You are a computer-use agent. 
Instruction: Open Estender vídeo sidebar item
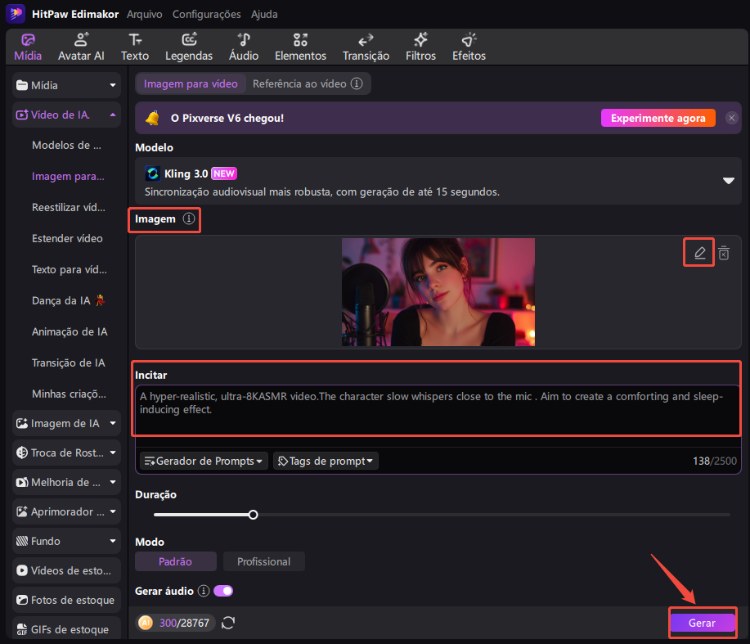(67, 238)
